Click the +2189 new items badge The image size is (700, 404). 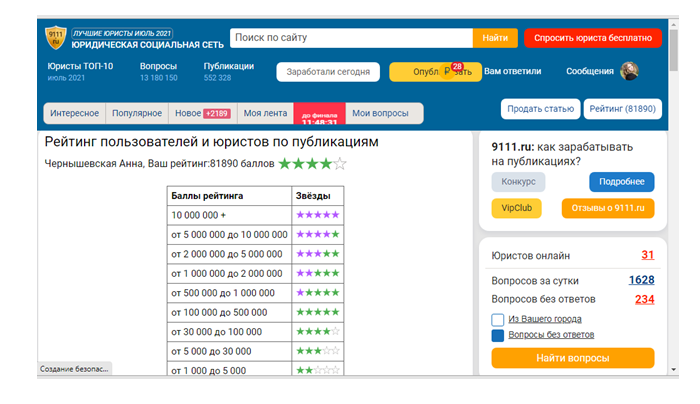217,113
